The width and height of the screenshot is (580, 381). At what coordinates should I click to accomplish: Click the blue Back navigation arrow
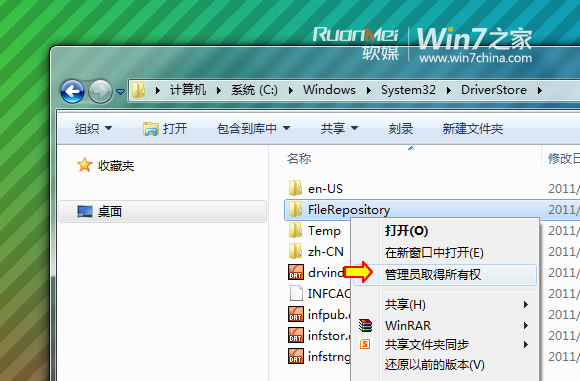click(x=72, y=91)
